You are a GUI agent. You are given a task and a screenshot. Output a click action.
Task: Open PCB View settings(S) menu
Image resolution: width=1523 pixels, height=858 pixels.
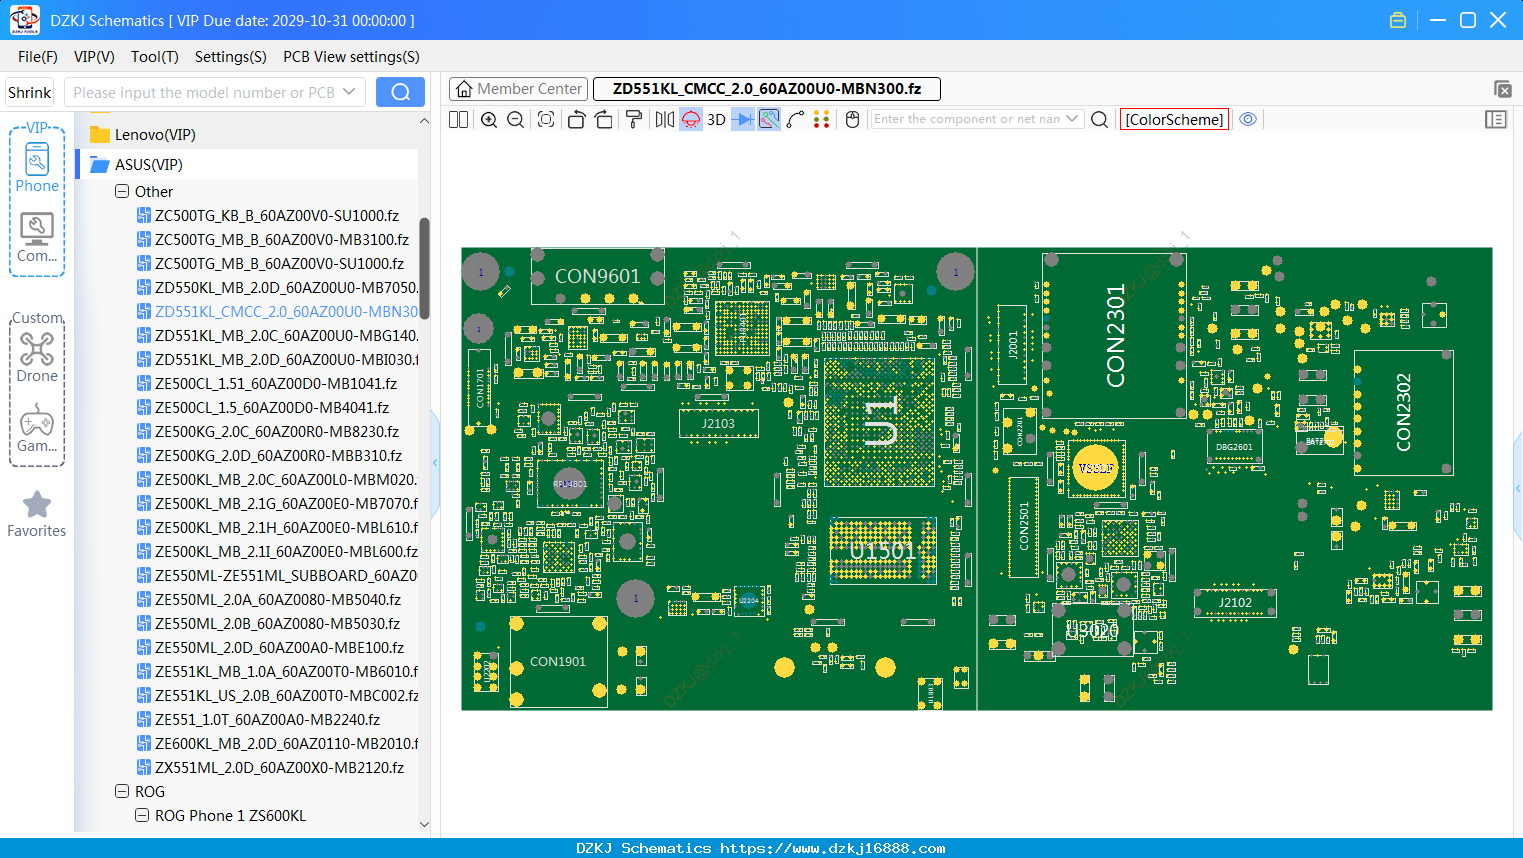pos(351,57)
